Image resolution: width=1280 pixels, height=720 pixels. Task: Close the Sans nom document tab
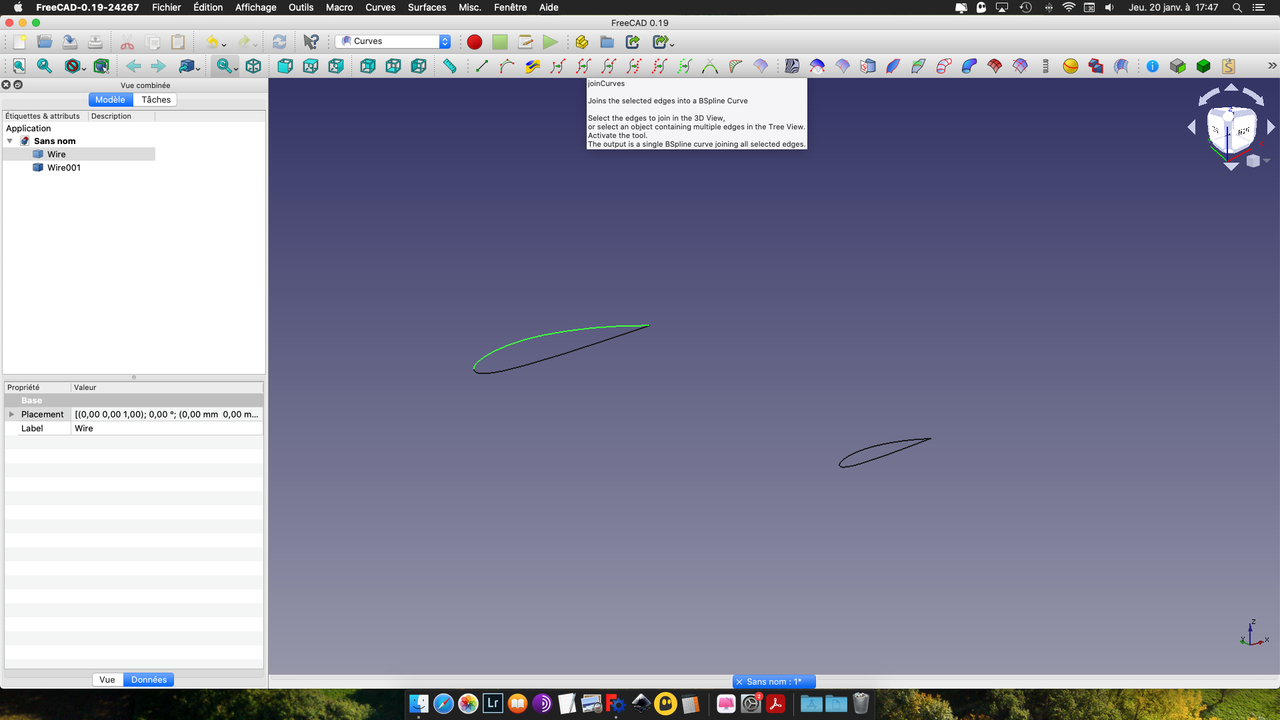coord(739,682)
